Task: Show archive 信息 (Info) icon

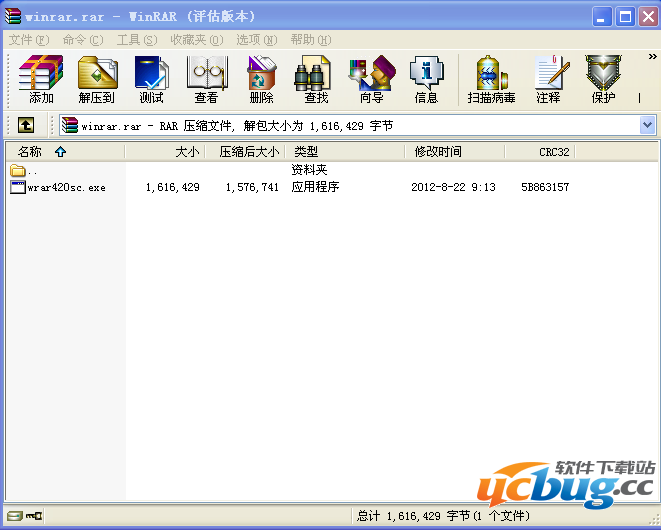Action: (426, 79)
